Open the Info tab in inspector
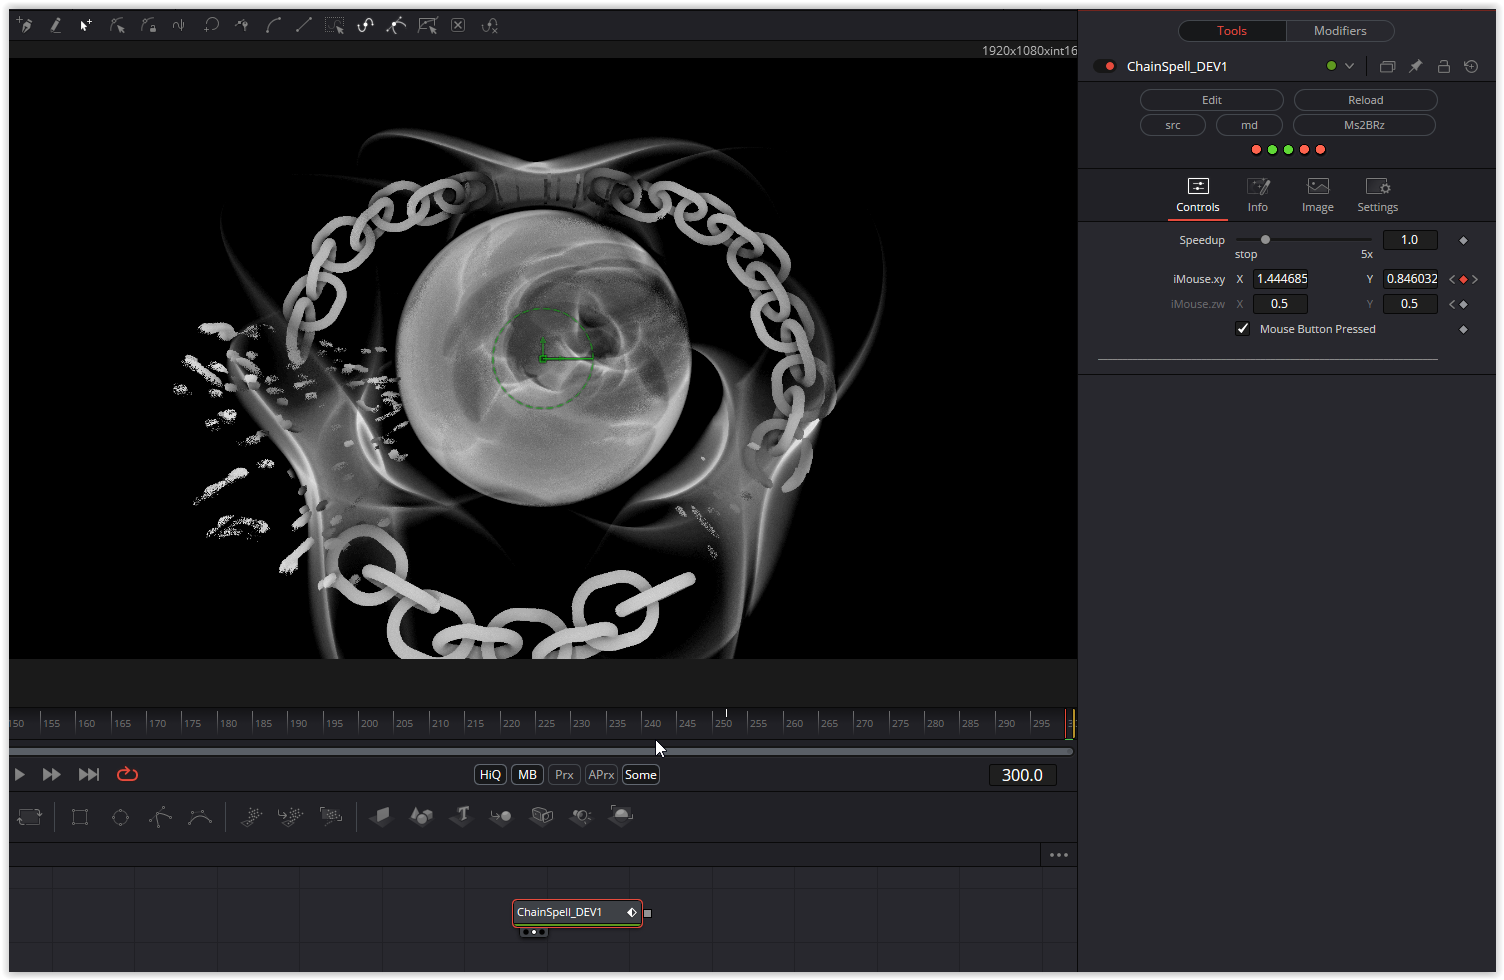Screen dimensions: 1504x980 click(1257, 195)
